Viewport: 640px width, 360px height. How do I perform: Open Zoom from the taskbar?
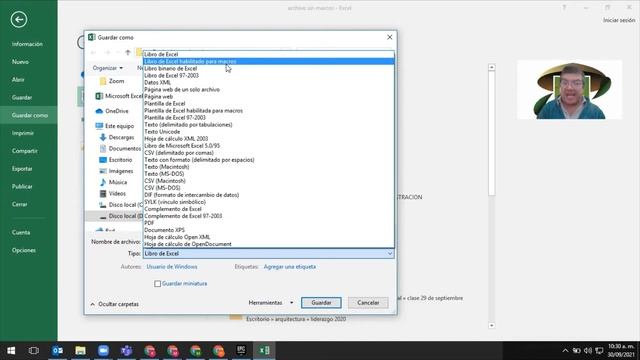(x=103, y=351)
